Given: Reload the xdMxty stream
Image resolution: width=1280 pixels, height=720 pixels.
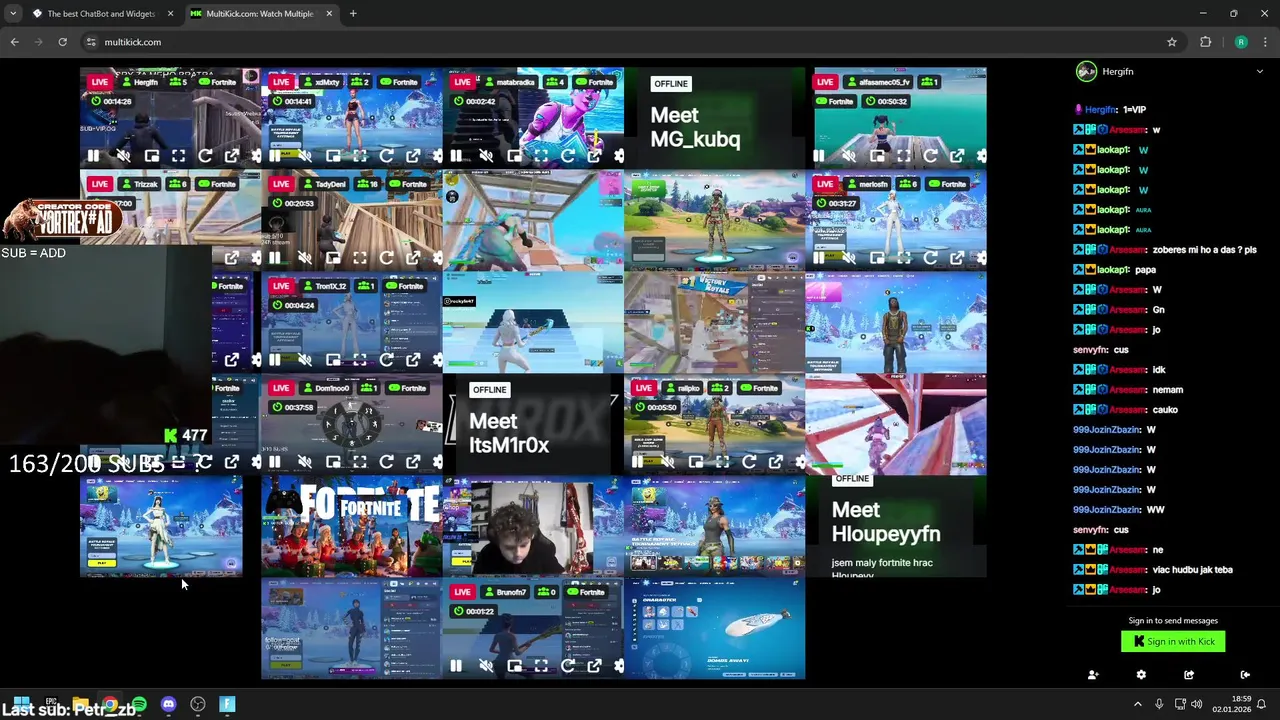Looking at the screenshot, I should 386,156.
